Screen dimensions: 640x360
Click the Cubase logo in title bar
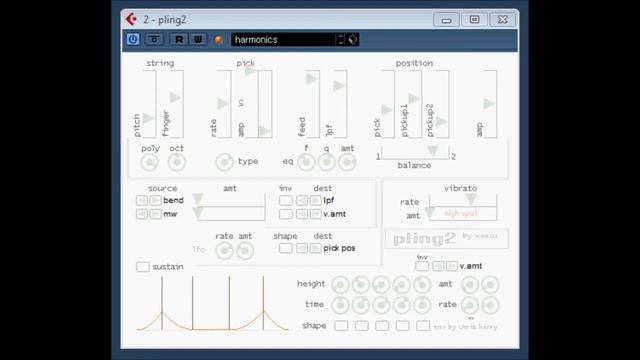point(131,19)
